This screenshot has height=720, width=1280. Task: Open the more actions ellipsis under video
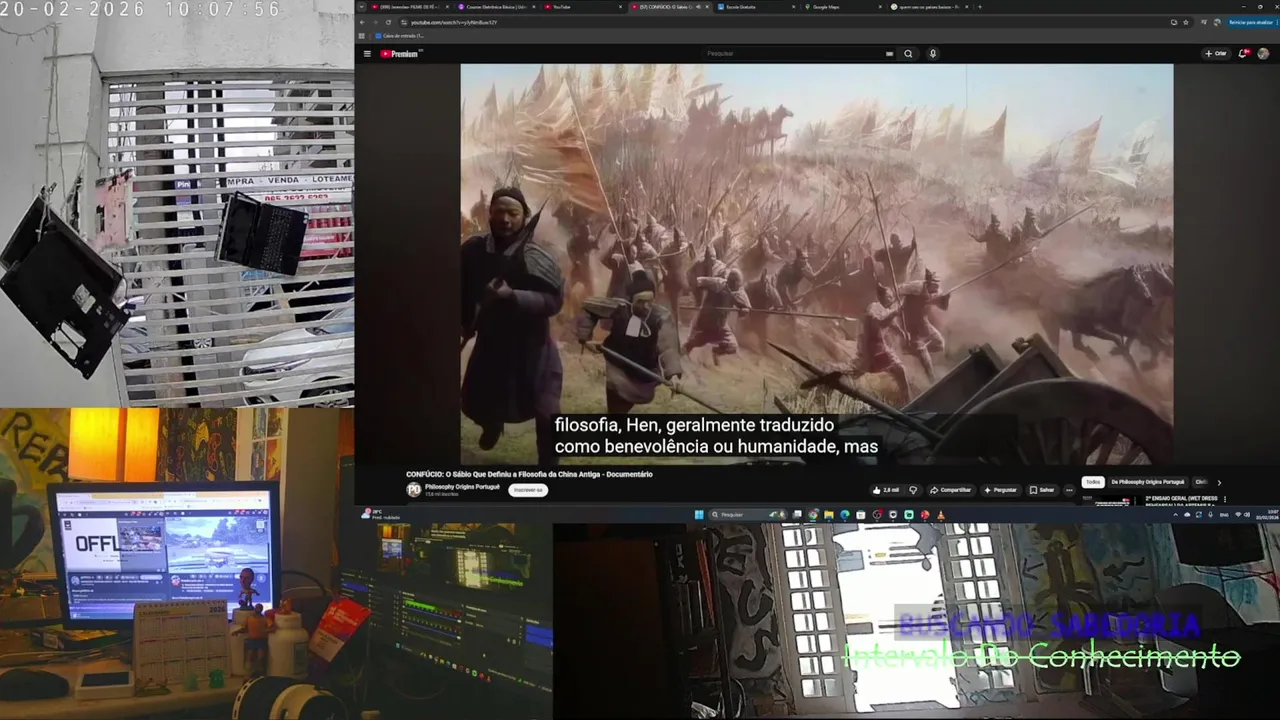(1069, 490)
